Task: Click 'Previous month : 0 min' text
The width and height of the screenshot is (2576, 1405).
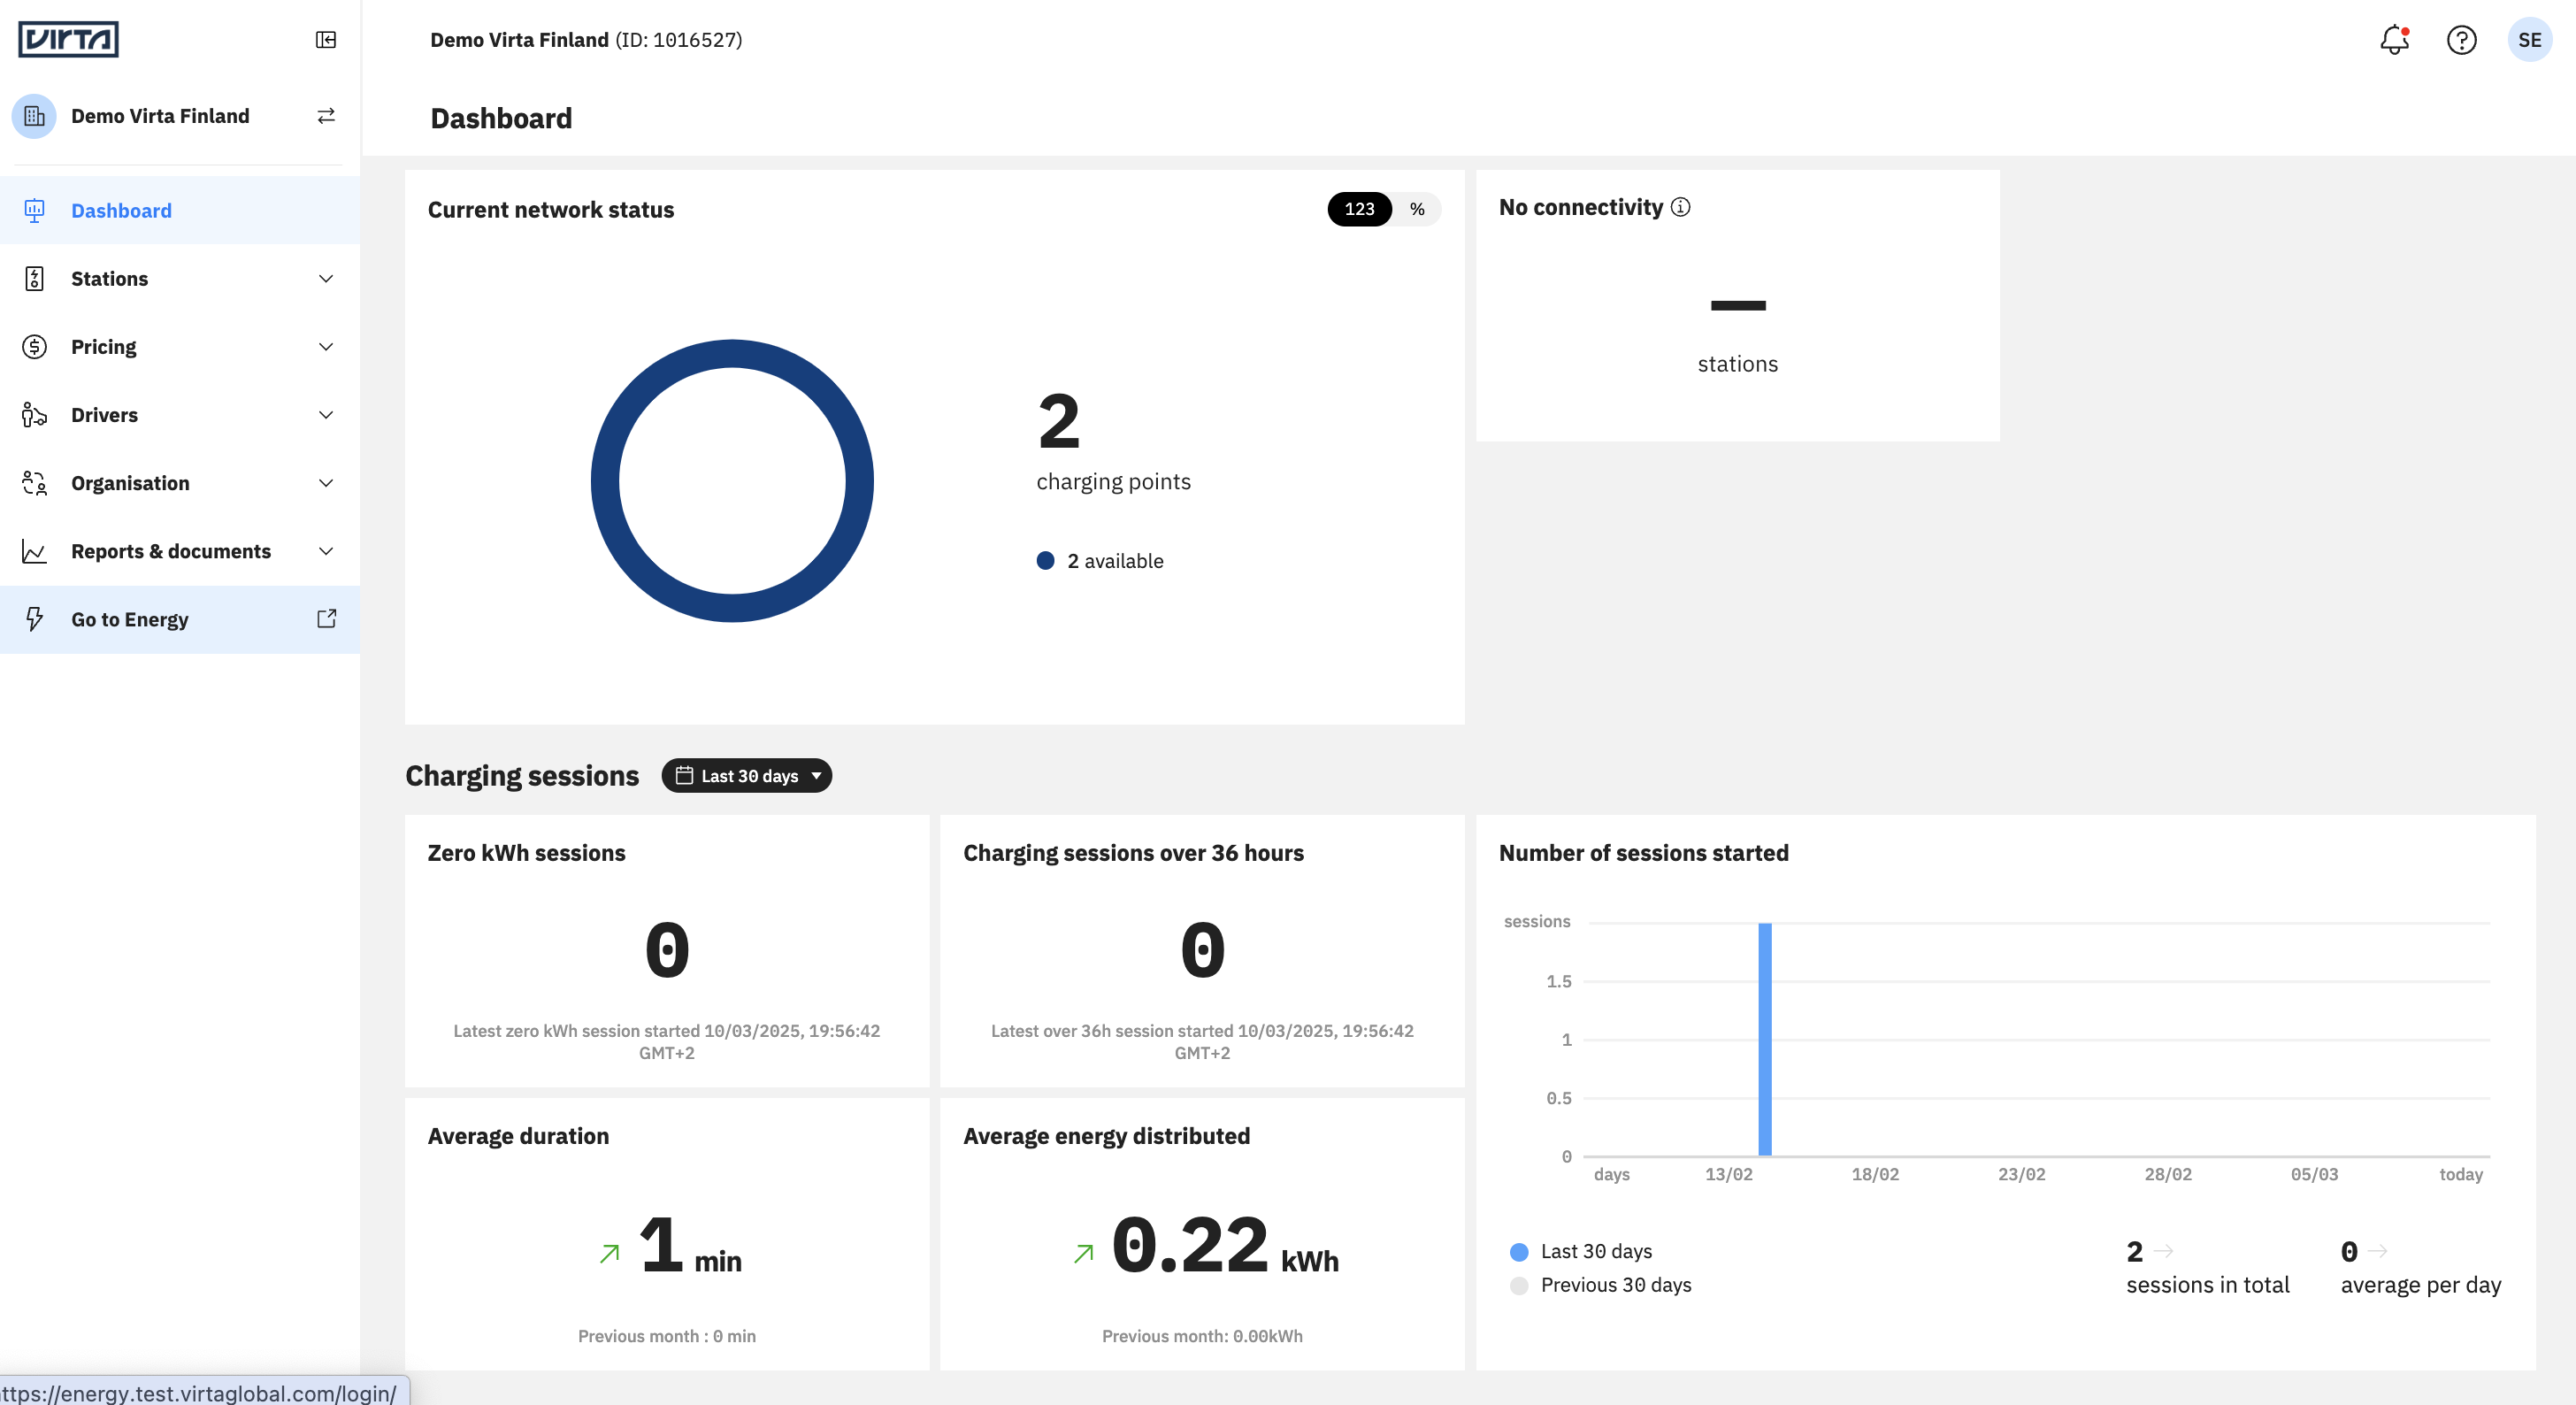Action: (667, 1336)
